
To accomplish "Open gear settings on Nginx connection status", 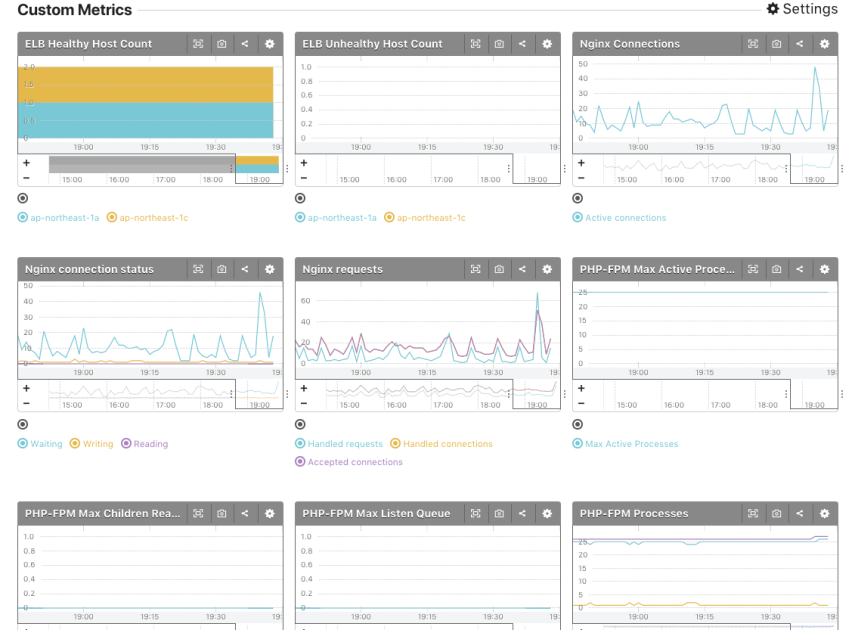I will coord(269,269).
